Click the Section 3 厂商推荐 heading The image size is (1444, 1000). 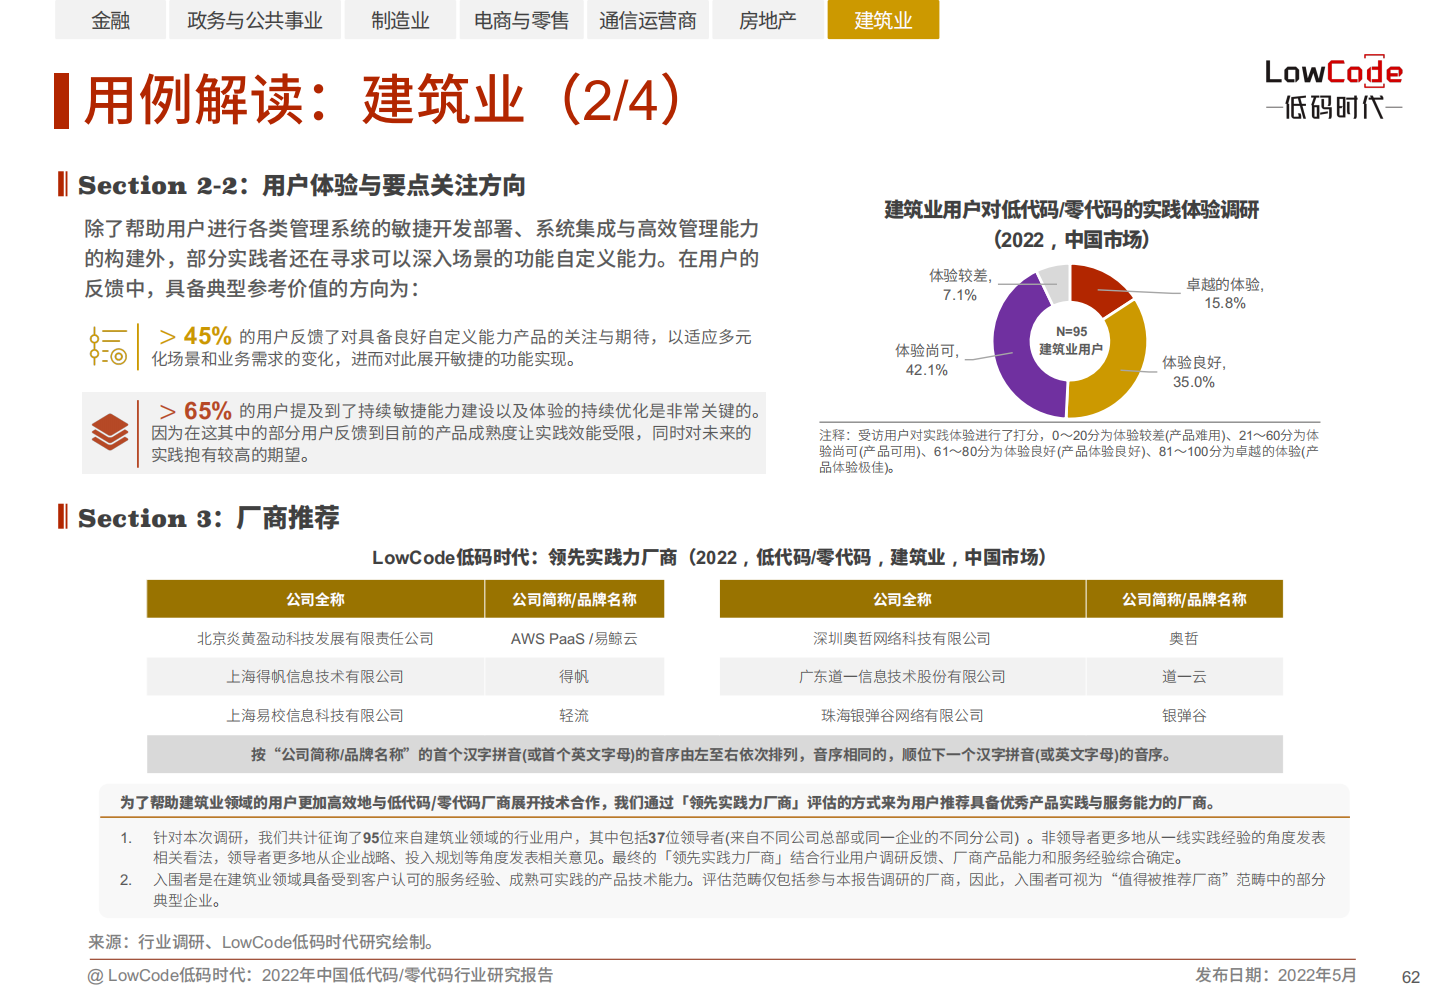[x=208, y=518]
